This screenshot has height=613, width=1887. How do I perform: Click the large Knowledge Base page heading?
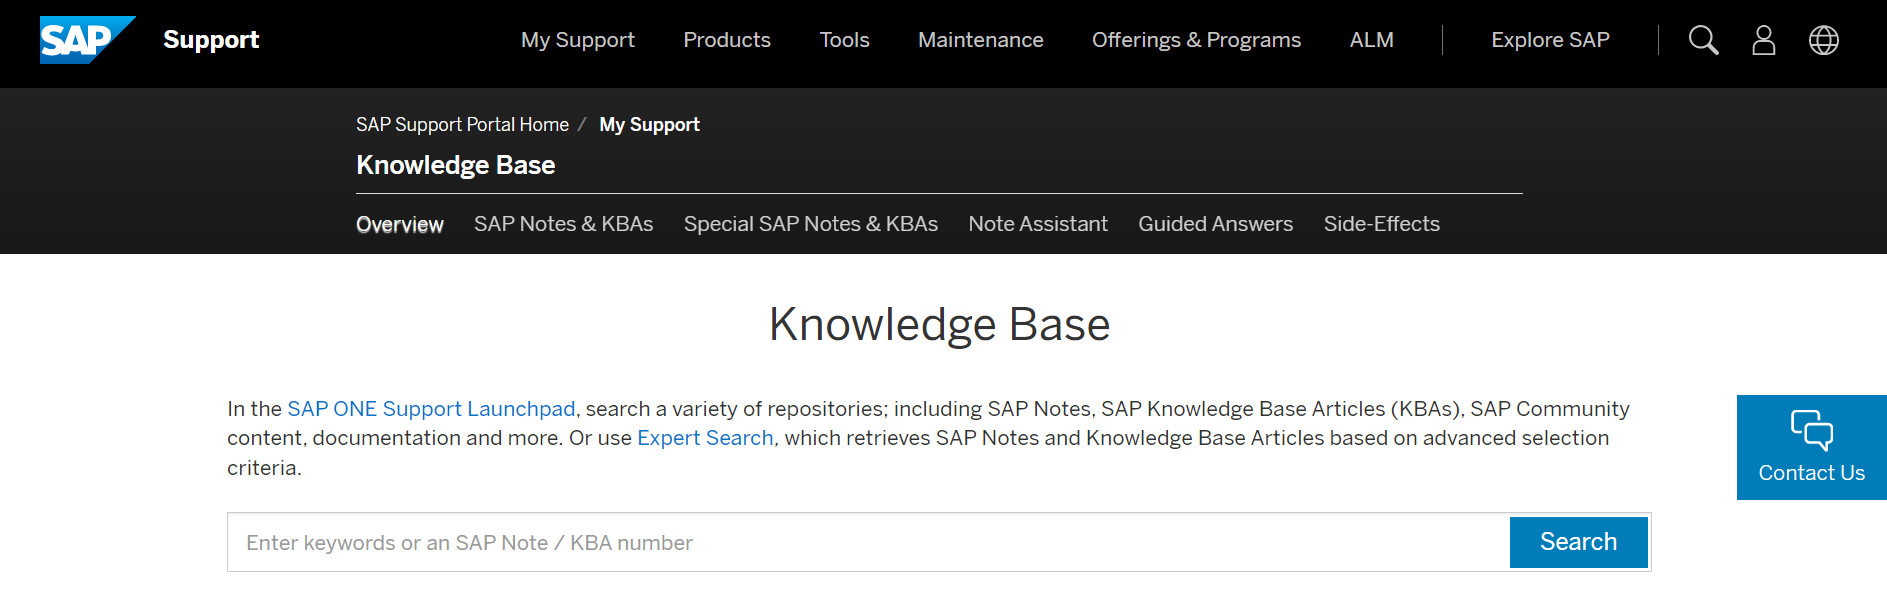(939, 325)
